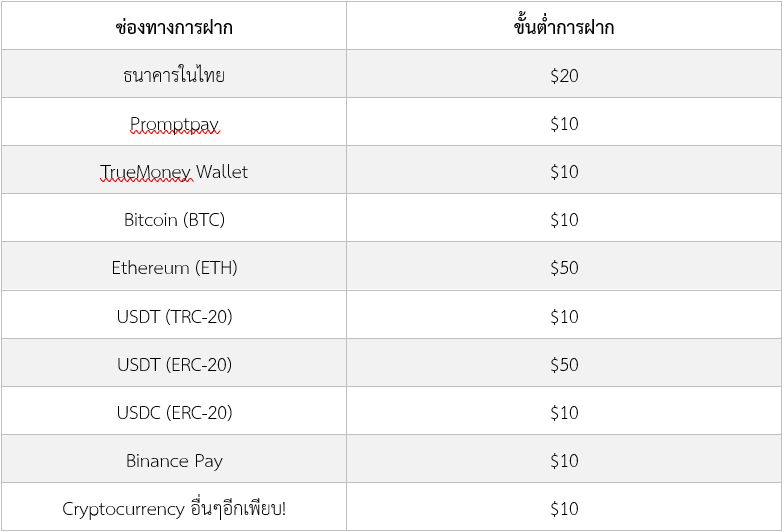
Task: Select the $10 amount beside Bitcoin (BTC)
Action: [x=564, y=220]
